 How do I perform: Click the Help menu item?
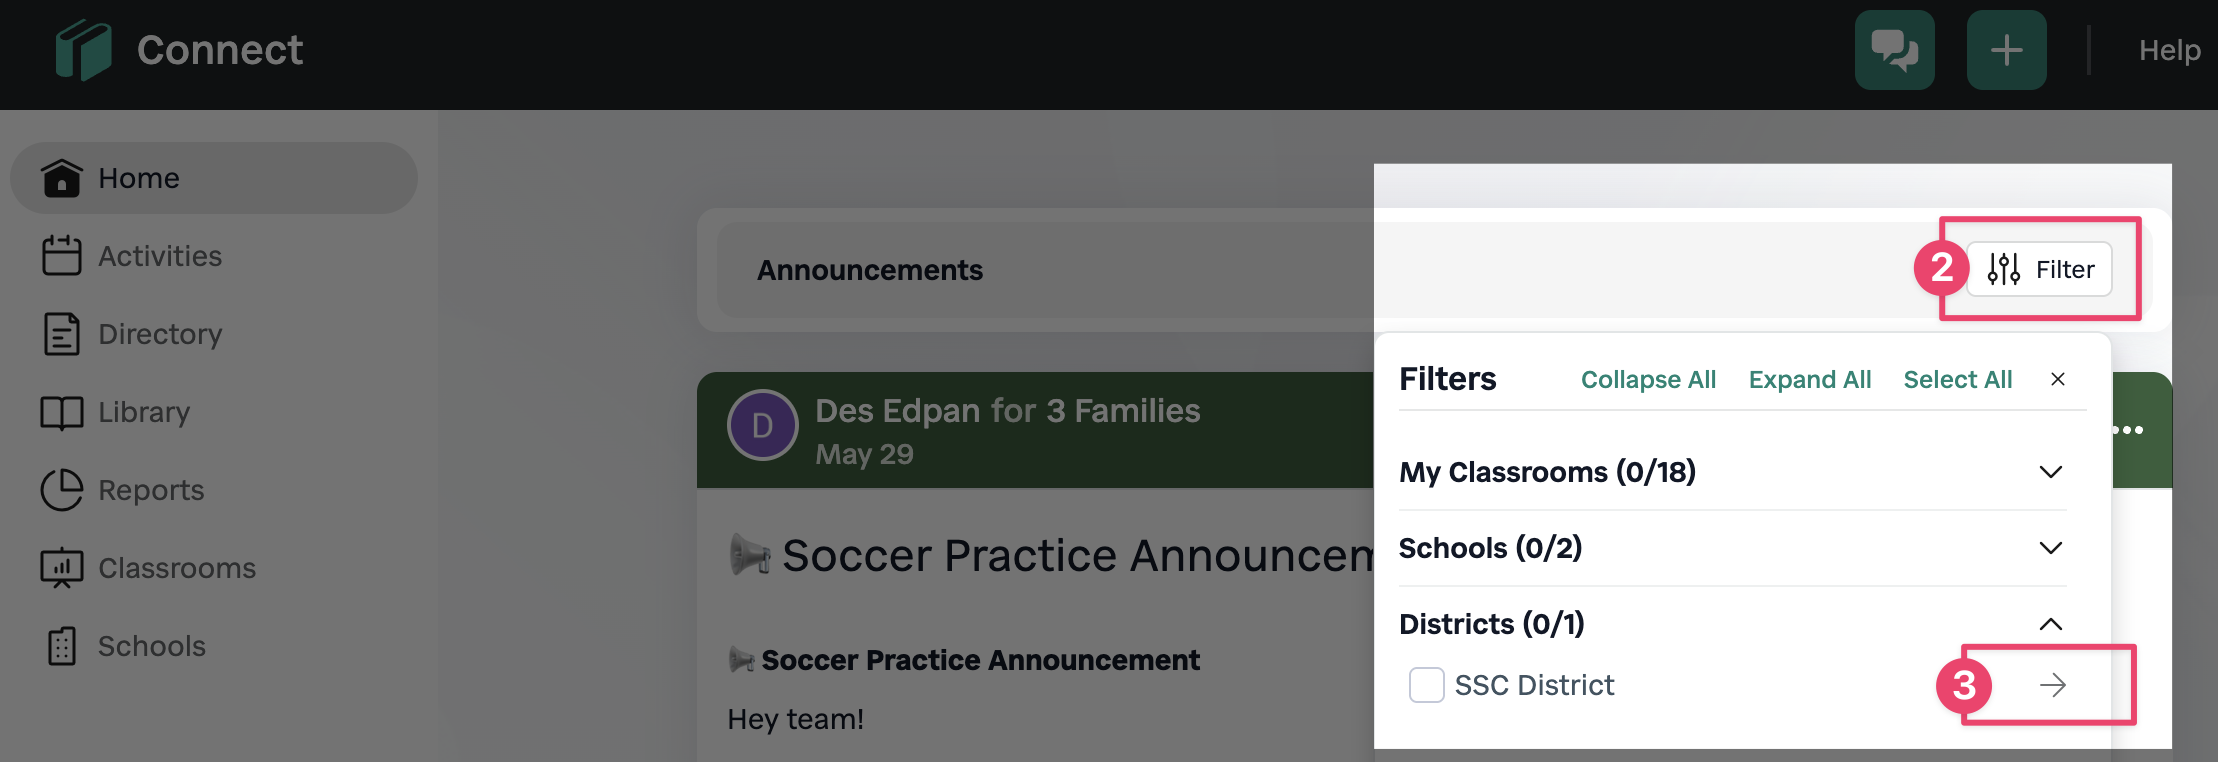tap(2169, 50)
